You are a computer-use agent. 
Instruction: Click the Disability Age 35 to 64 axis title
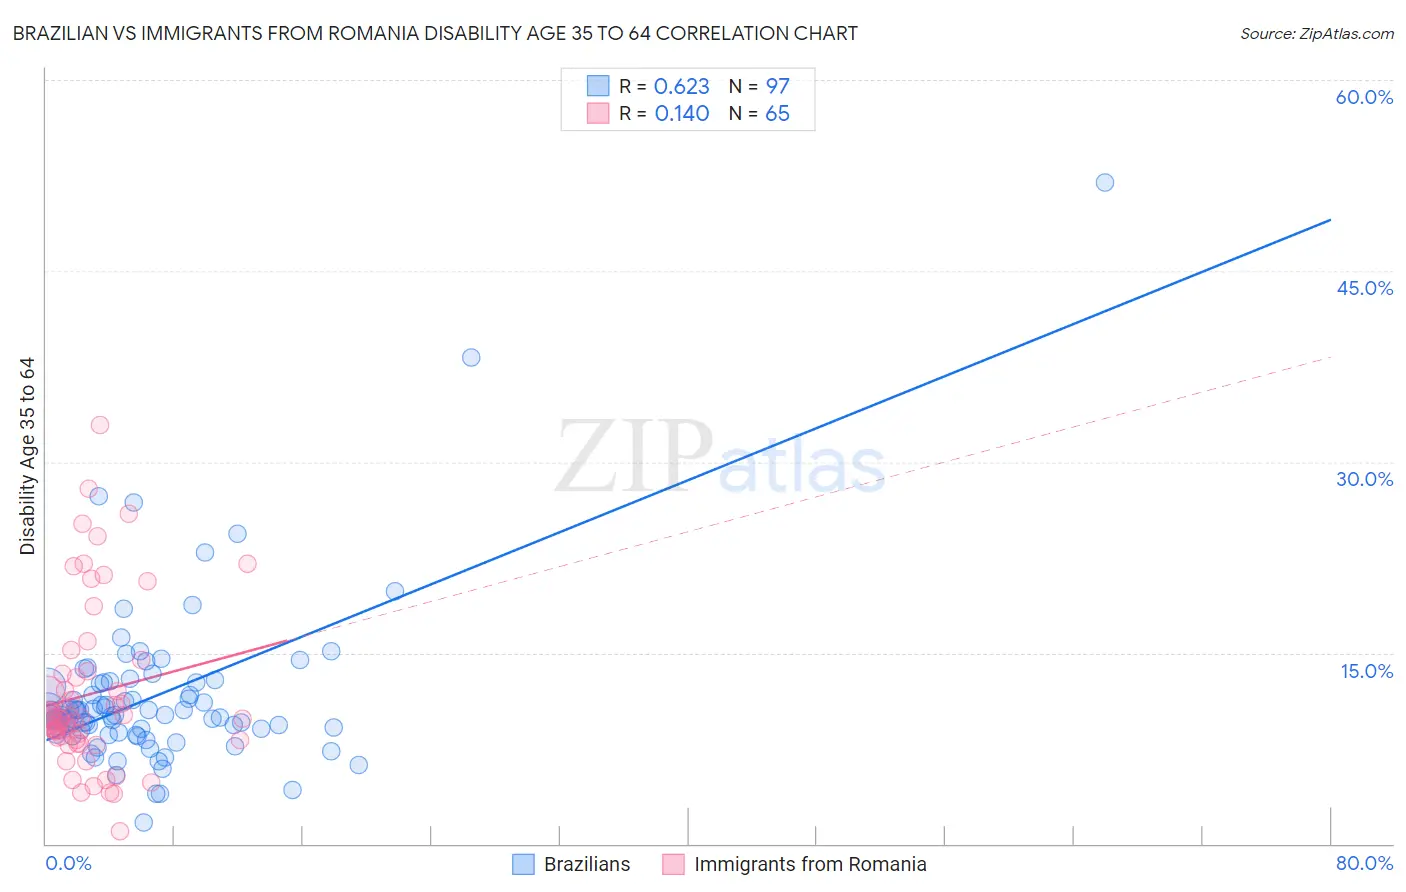coord(27,456)
